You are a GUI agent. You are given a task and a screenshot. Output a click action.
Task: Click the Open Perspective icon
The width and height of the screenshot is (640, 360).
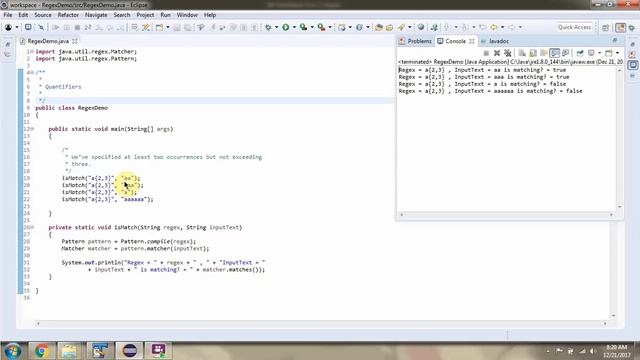pos(606,27)
